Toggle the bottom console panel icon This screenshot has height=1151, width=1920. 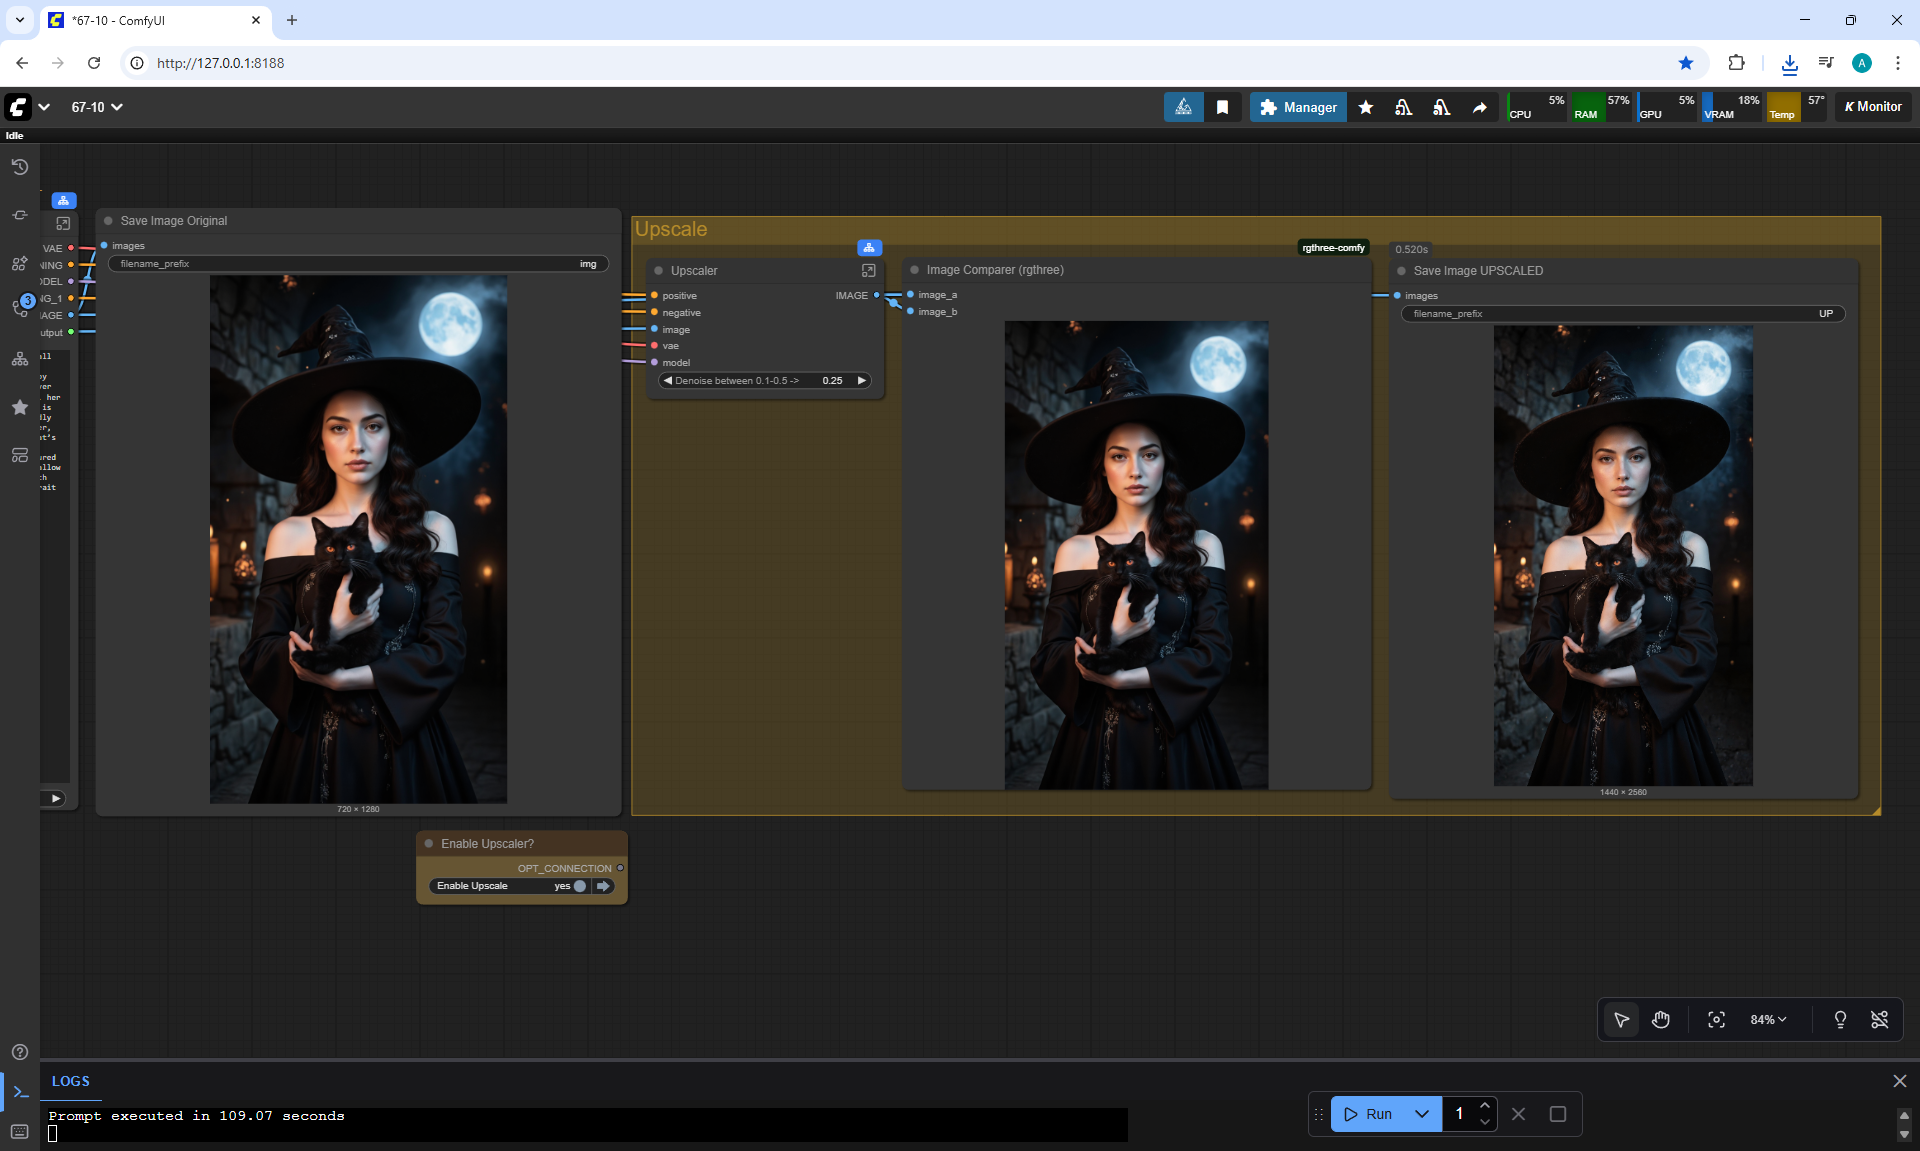point(20,1092)
